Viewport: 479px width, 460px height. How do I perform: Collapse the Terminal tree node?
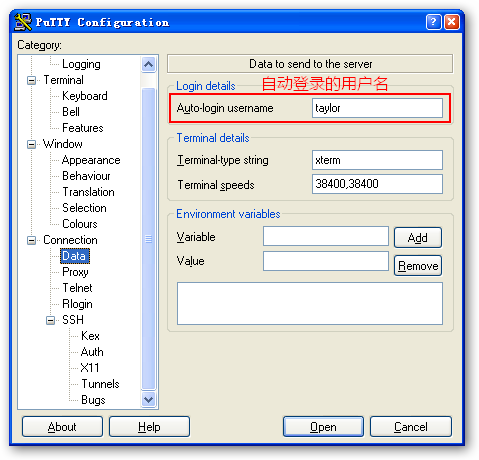point(31,80)
